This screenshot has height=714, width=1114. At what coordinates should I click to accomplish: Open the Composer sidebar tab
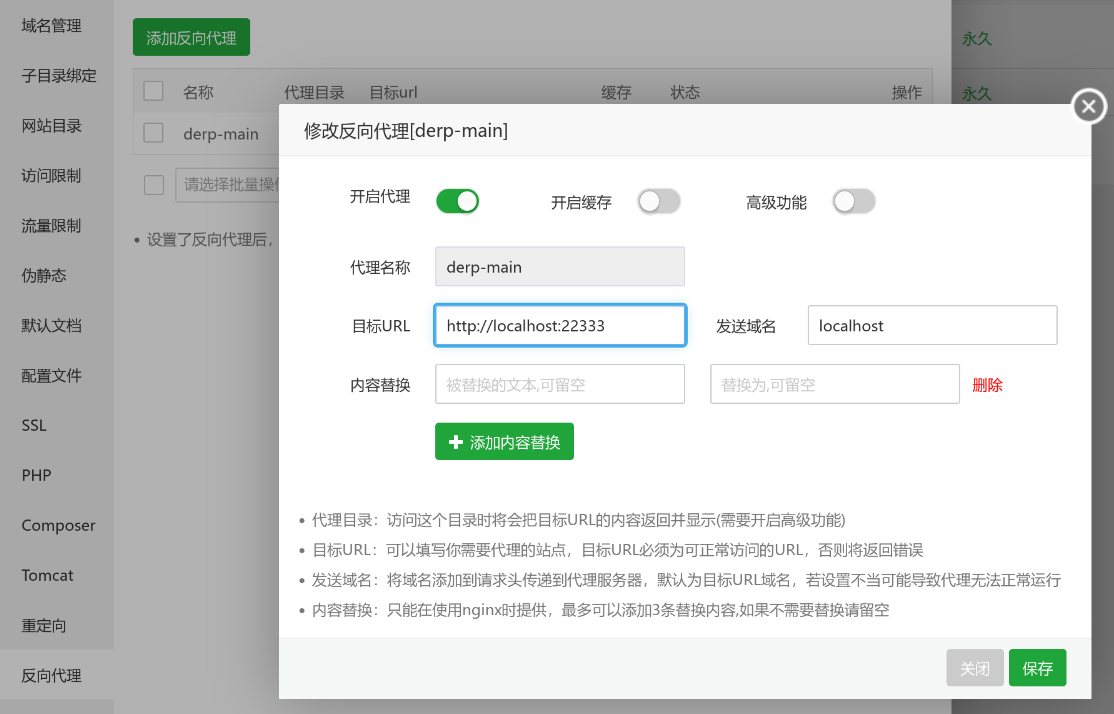(58, 526)
